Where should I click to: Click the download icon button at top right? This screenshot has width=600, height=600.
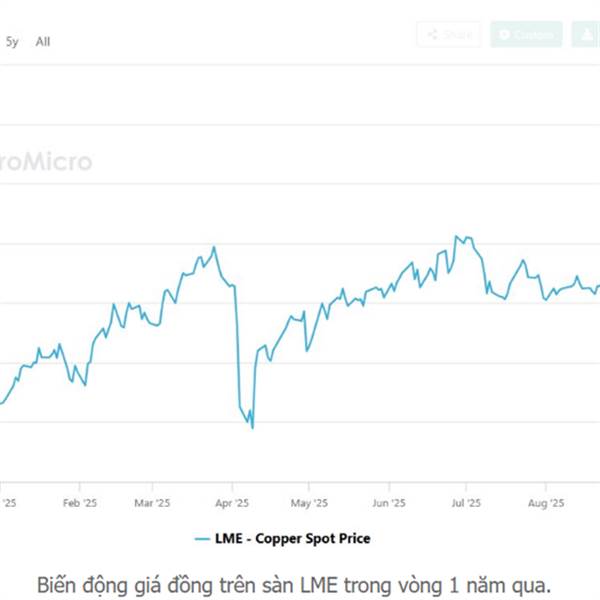tap(586, 34)
